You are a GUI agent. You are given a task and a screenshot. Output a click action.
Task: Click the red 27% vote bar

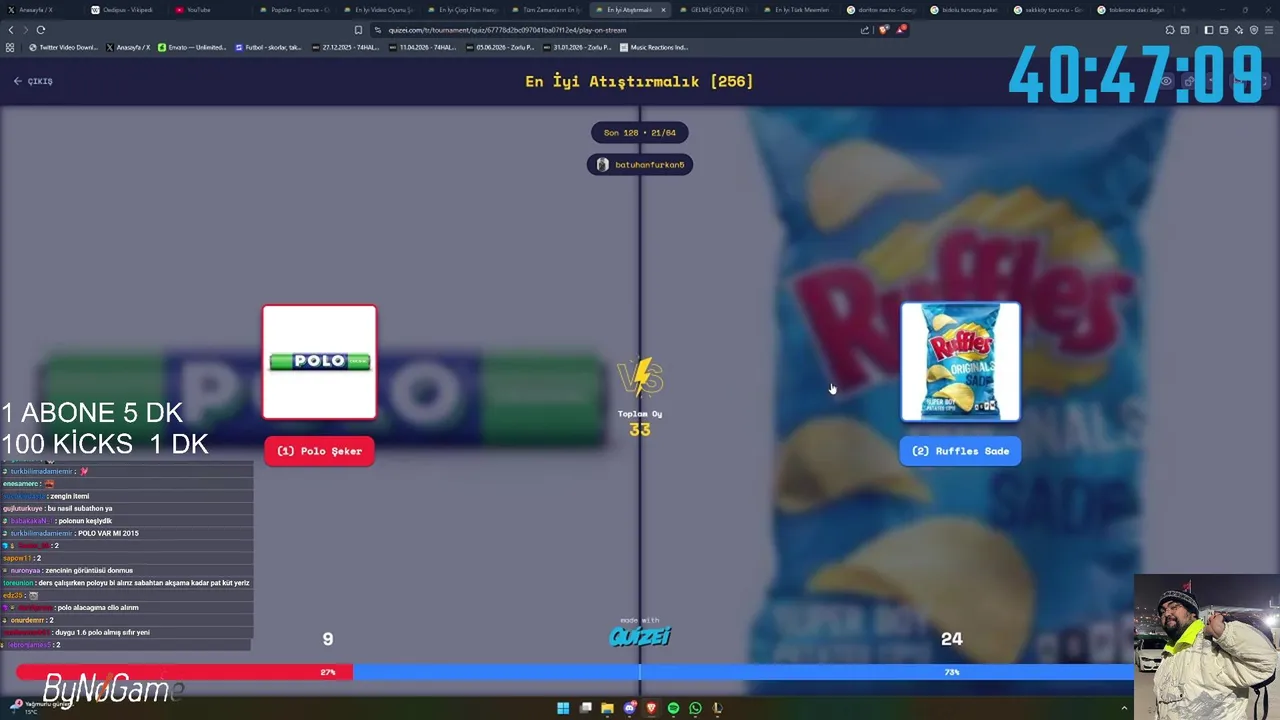click(x=184, y=672)
